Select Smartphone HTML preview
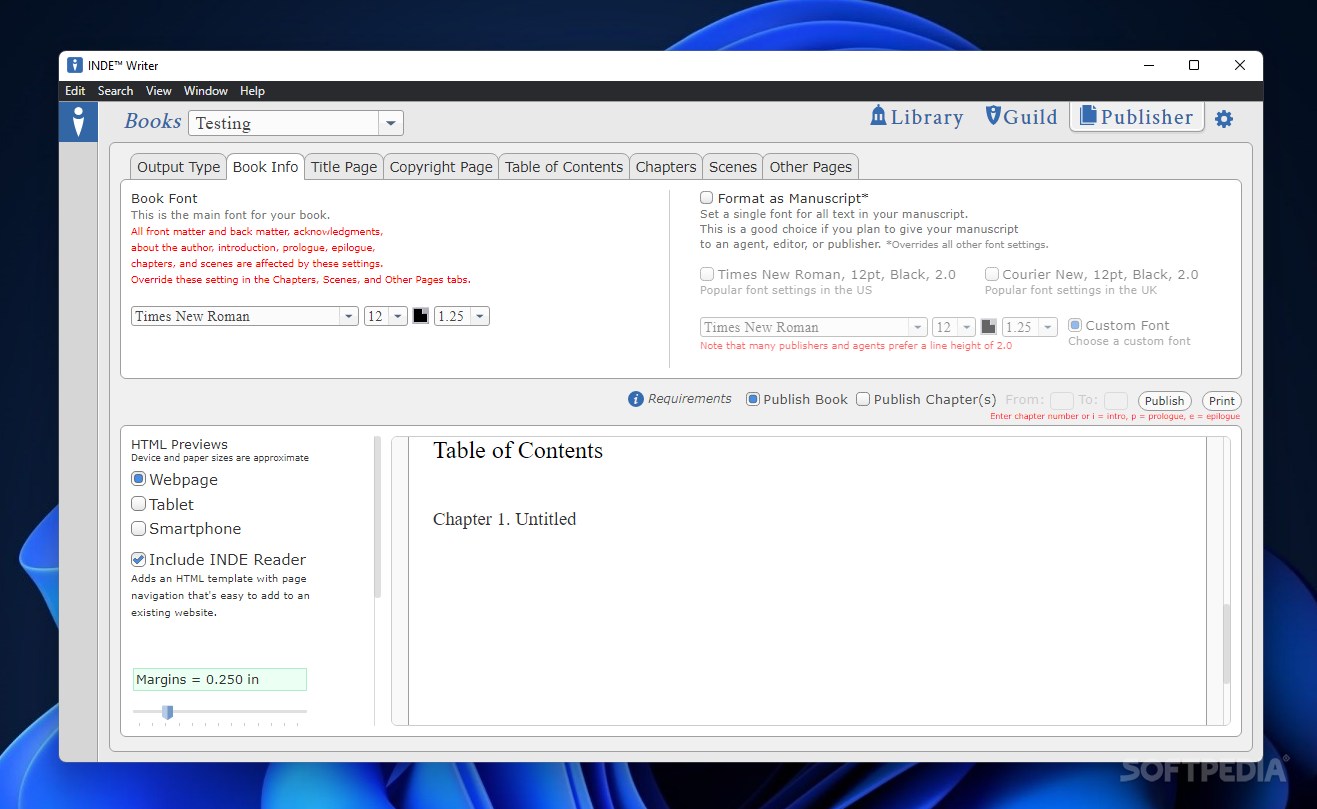Image resolution: width=1317 pixels, height=809 pixels. click(139, 528)
